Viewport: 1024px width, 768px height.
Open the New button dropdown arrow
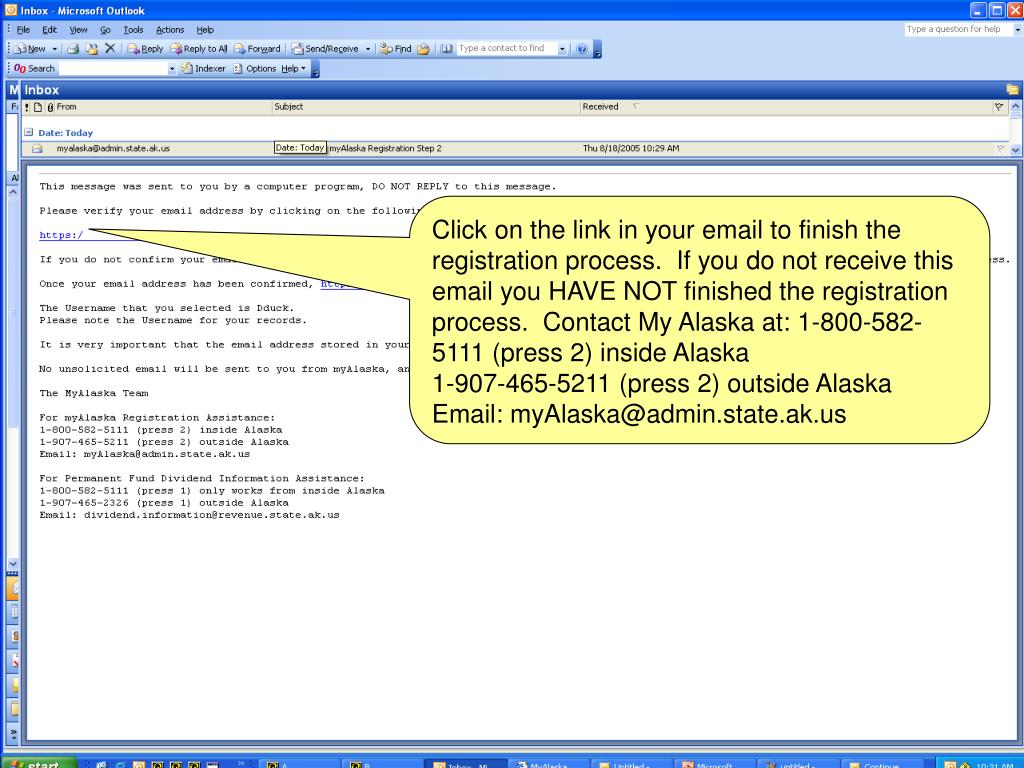[x=52, y=47]
